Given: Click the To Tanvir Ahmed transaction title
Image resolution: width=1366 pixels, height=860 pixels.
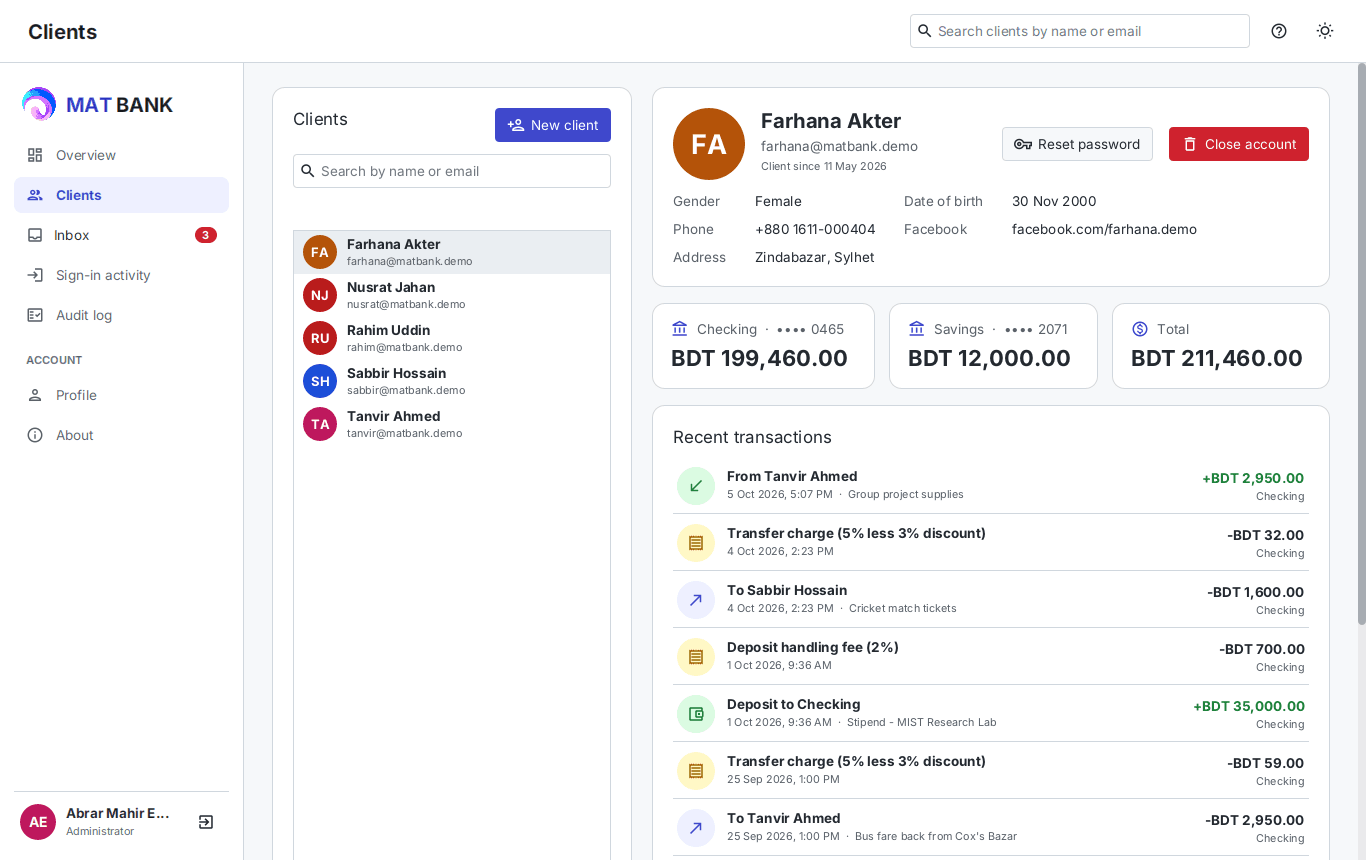Looking at the screenshot, I should 784,818.
